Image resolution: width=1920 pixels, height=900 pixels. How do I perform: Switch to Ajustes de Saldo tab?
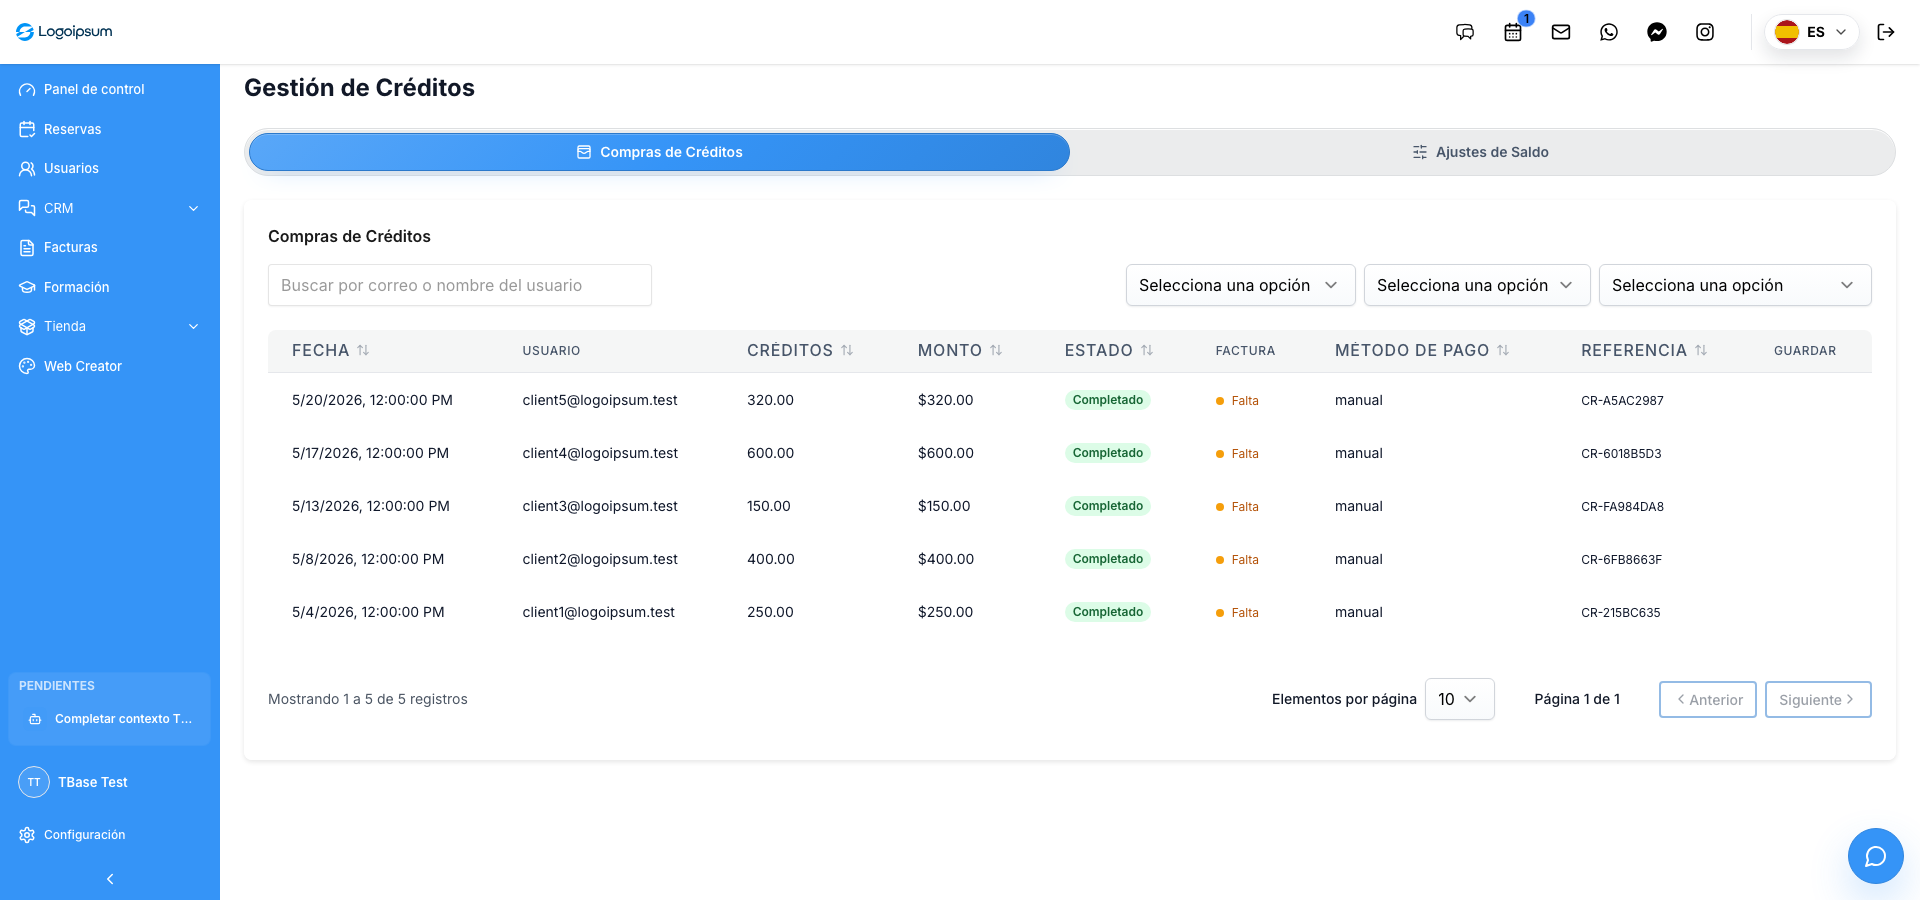point(1481,152)
